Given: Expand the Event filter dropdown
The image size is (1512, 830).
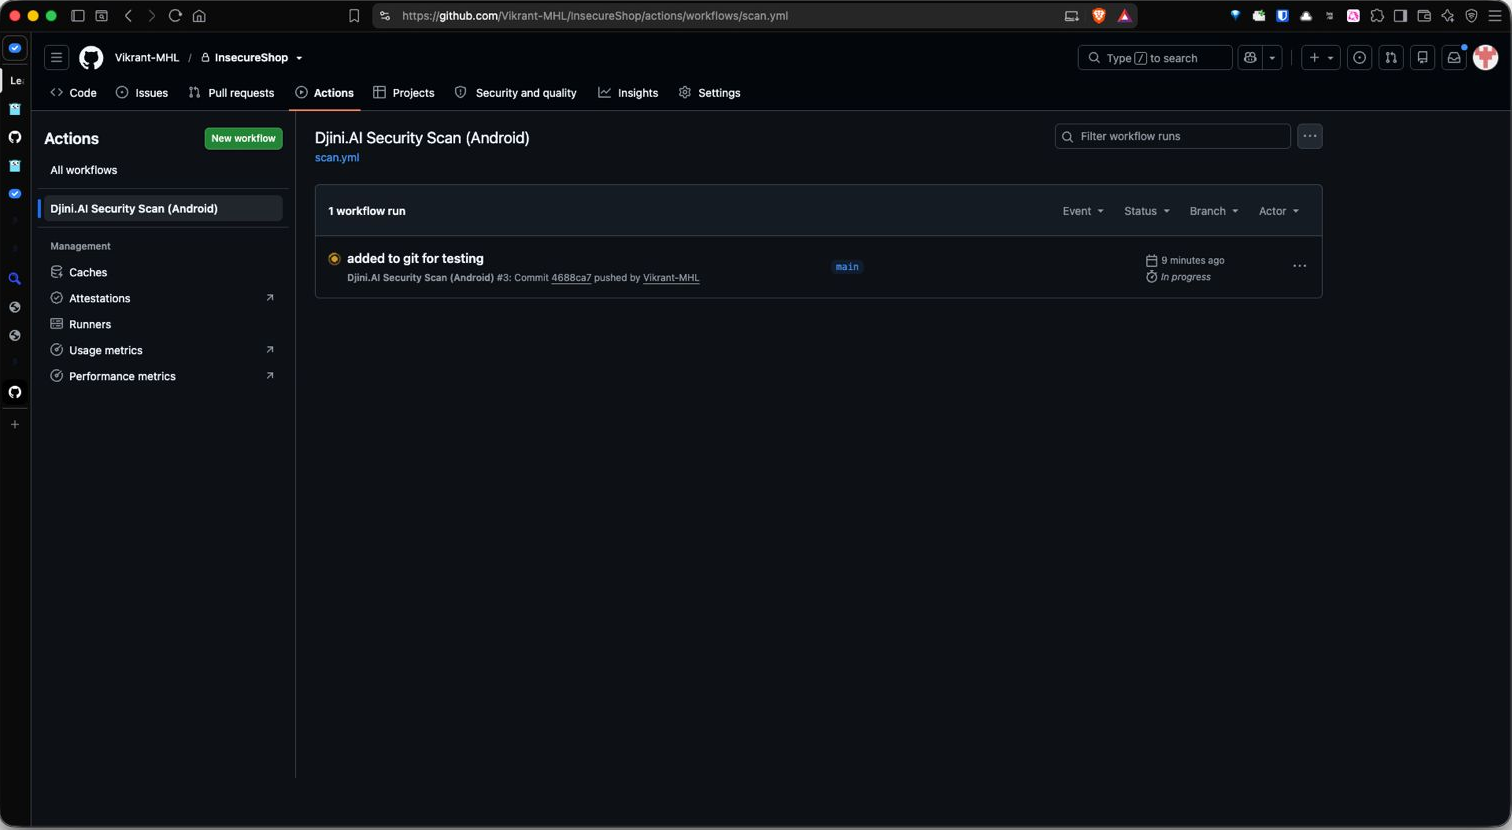Looking at the screenshot, I should pos(1083,211).
